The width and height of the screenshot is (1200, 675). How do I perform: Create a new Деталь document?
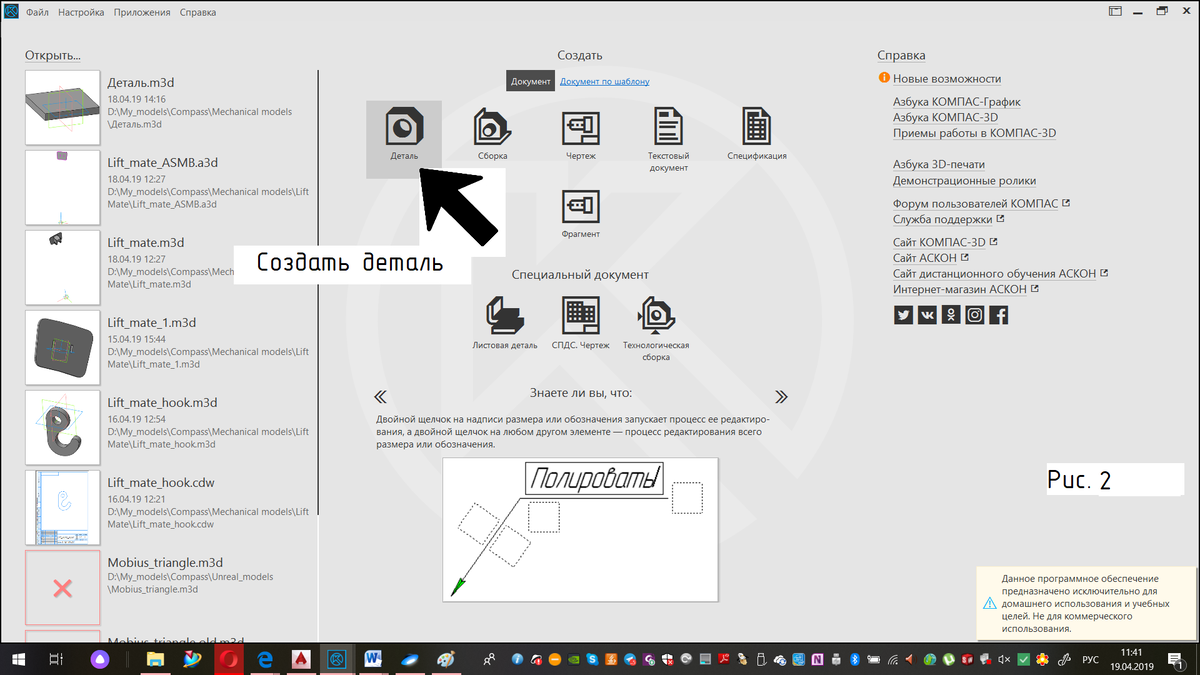coord(404,139)
